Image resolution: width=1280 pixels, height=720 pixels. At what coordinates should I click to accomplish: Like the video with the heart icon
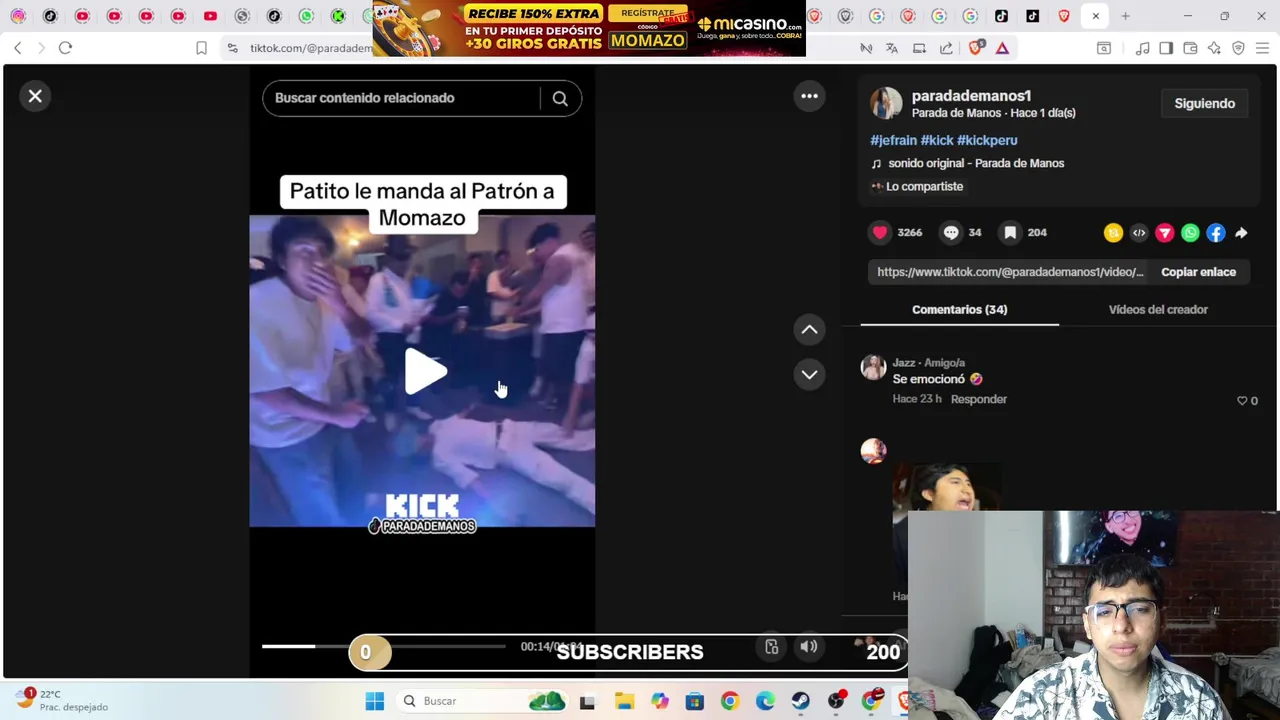(880, 232)
